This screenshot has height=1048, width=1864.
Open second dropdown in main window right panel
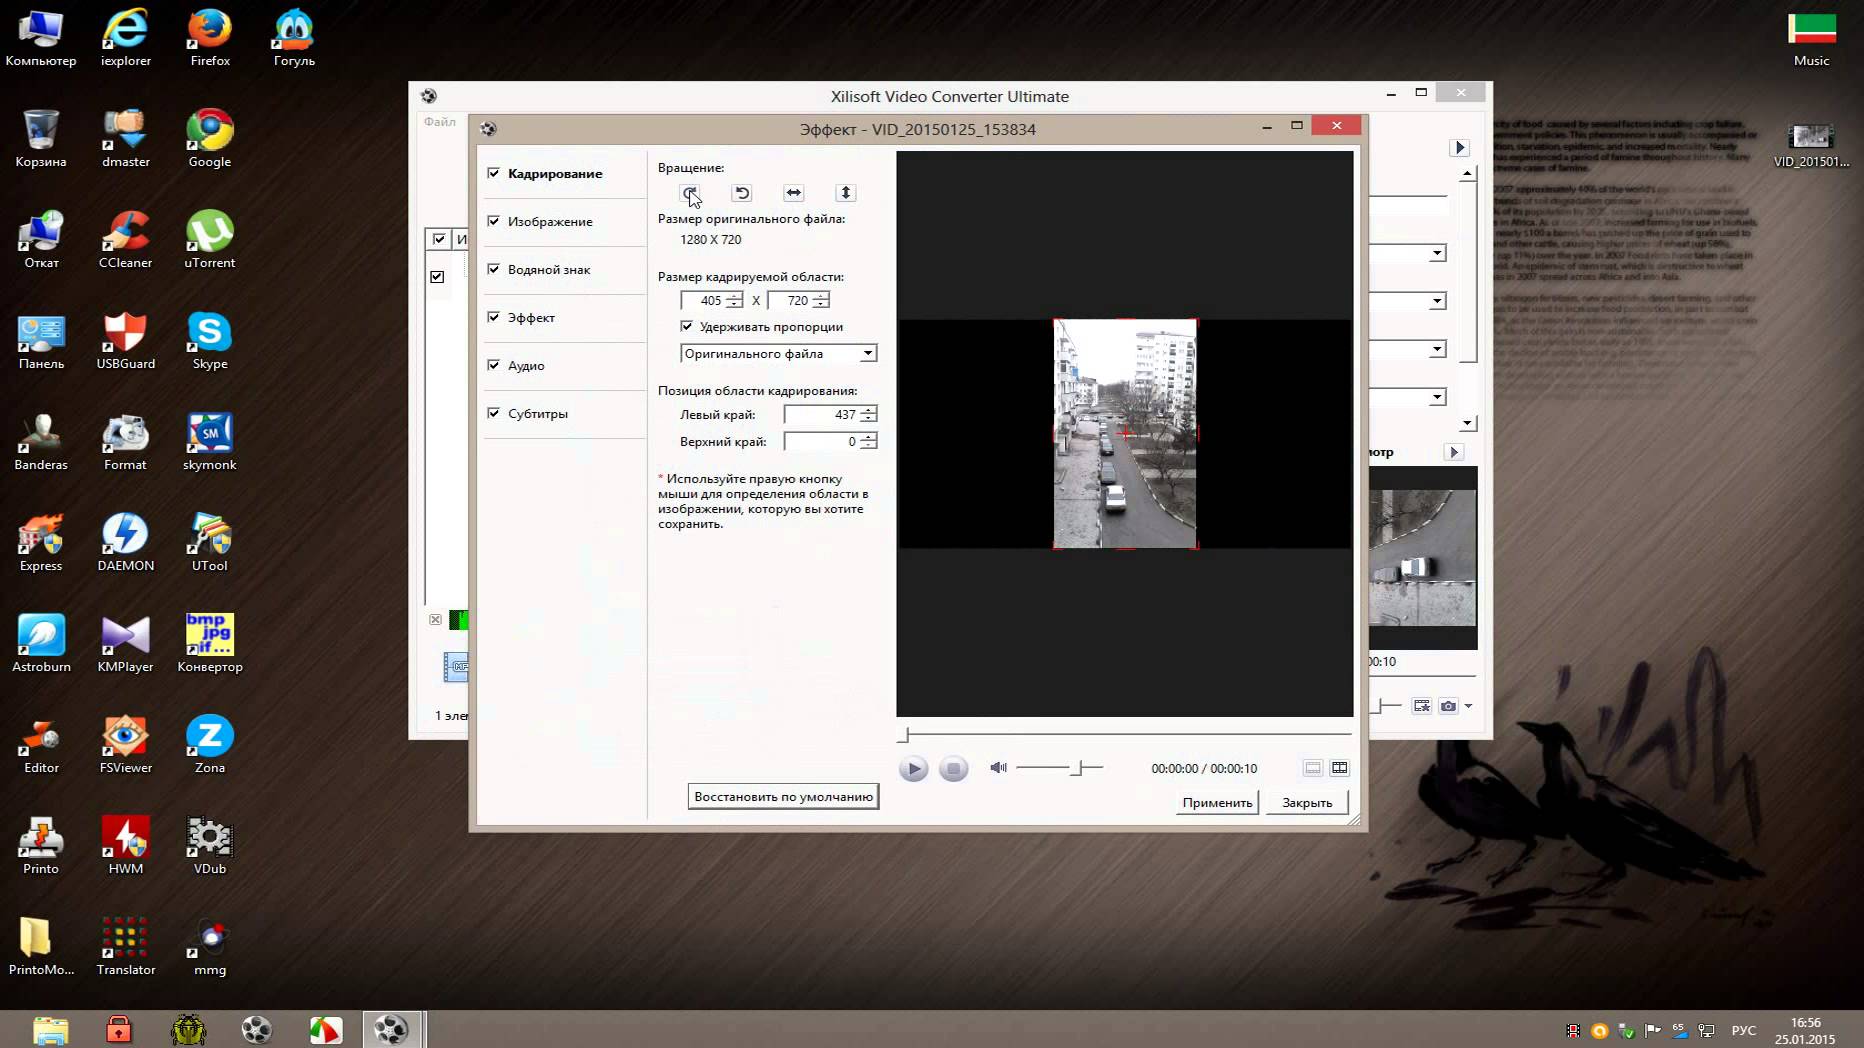(x=1437, y=301)
